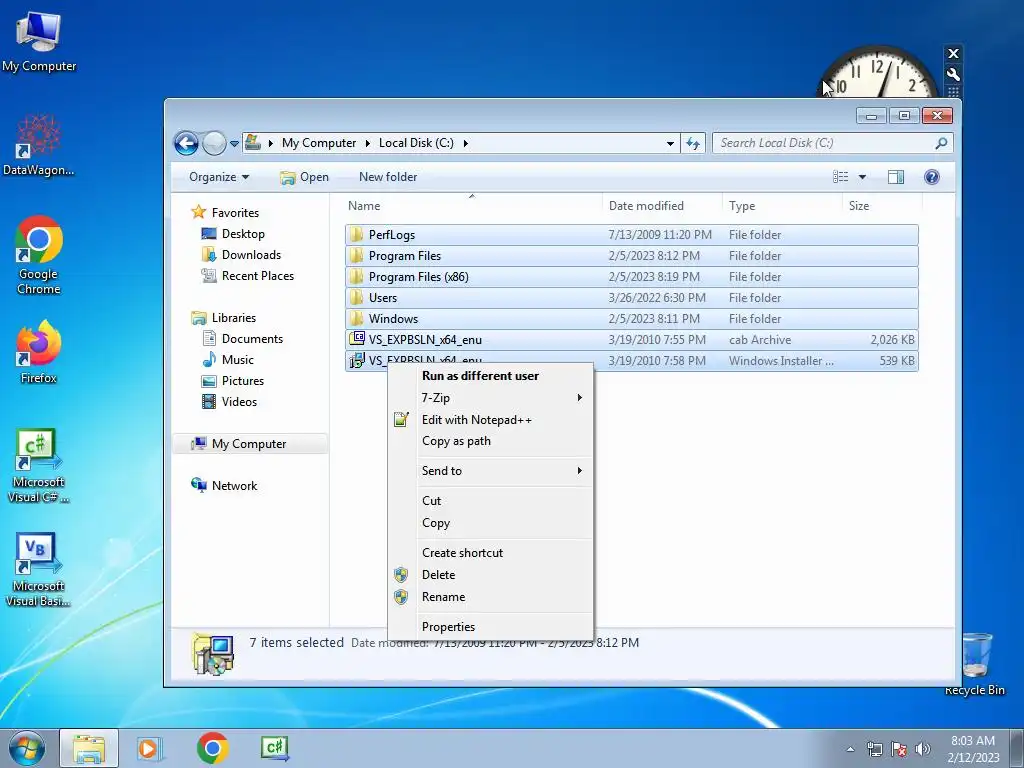Open Action Center flag tray icon

point(899,749)
